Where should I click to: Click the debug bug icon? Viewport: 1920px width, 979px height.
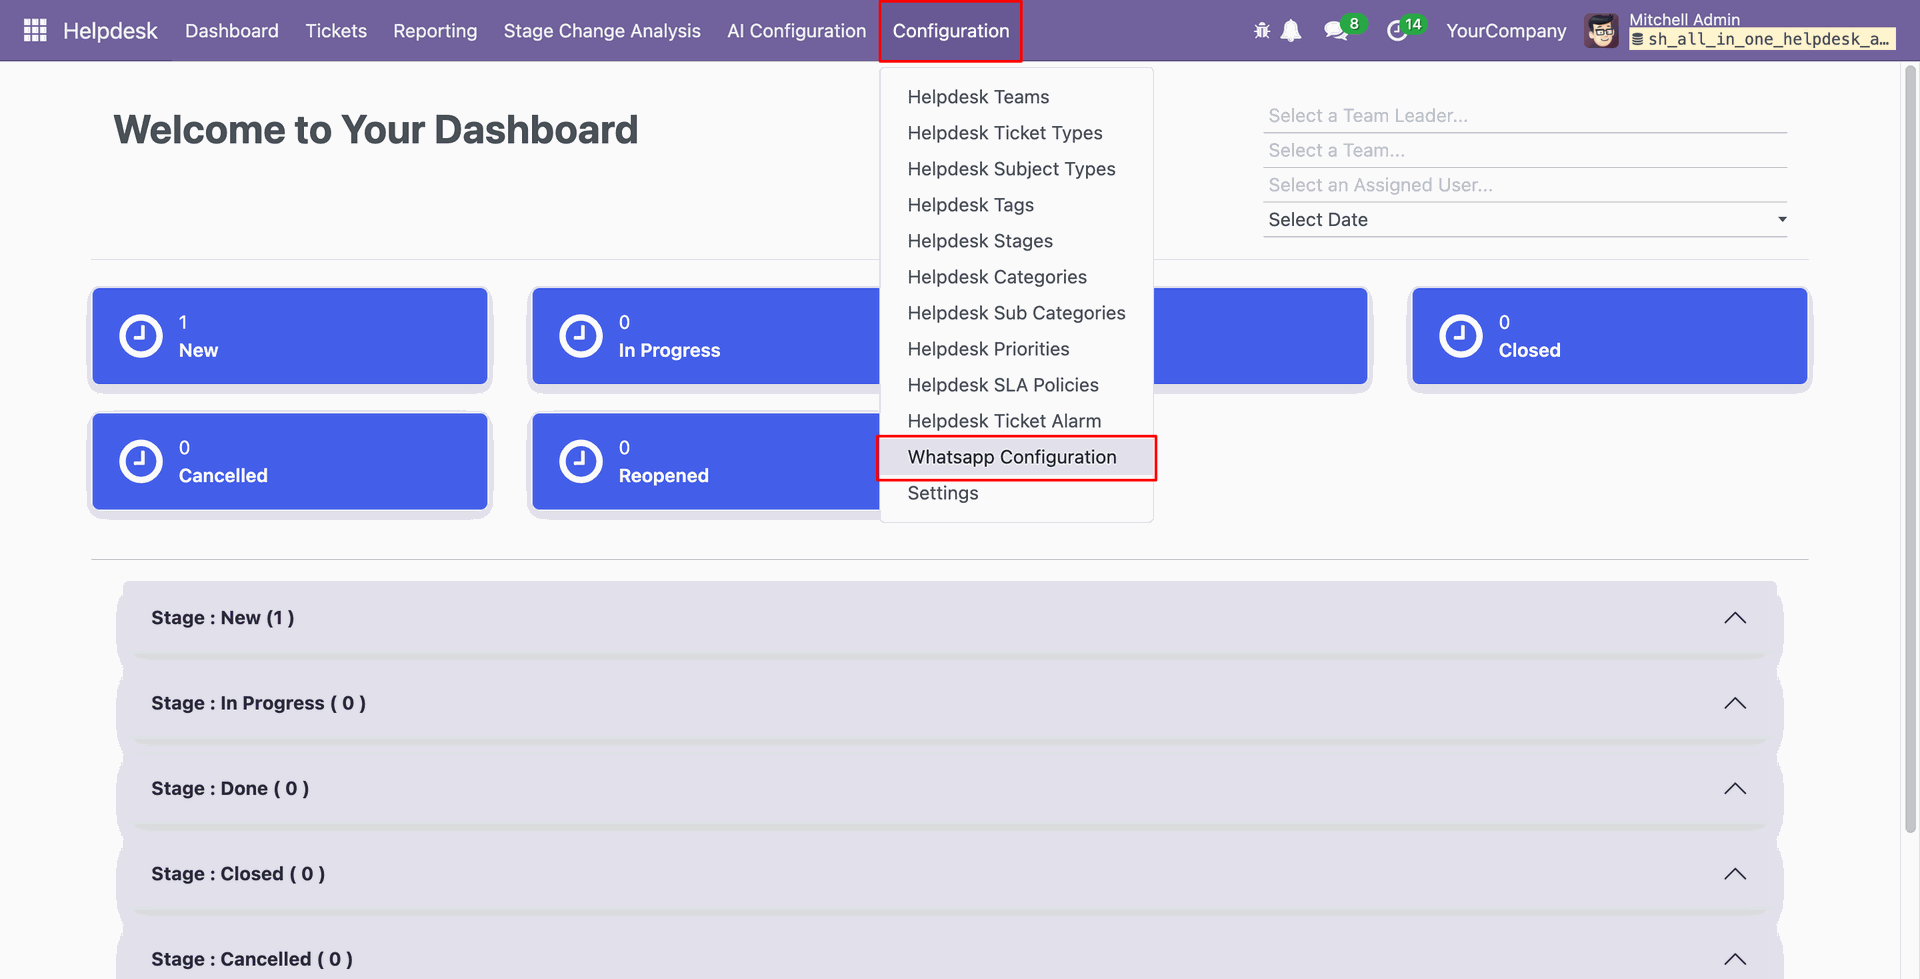click(1262, 31)
